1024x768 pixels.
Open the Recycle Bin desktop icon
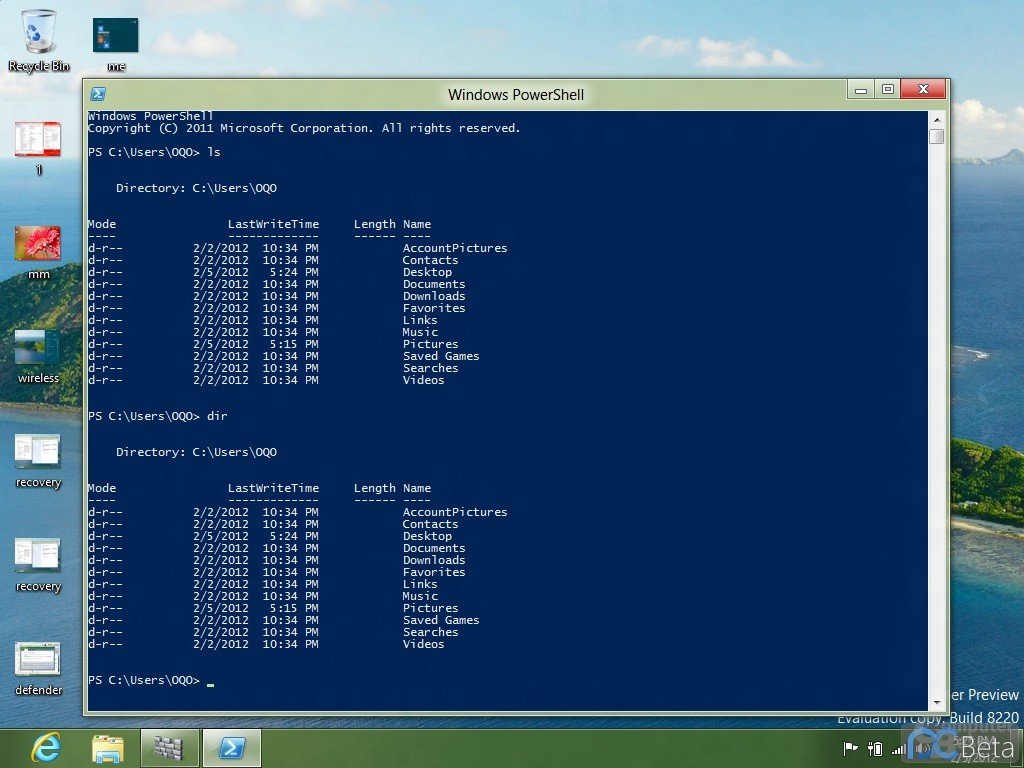point(38,34)
